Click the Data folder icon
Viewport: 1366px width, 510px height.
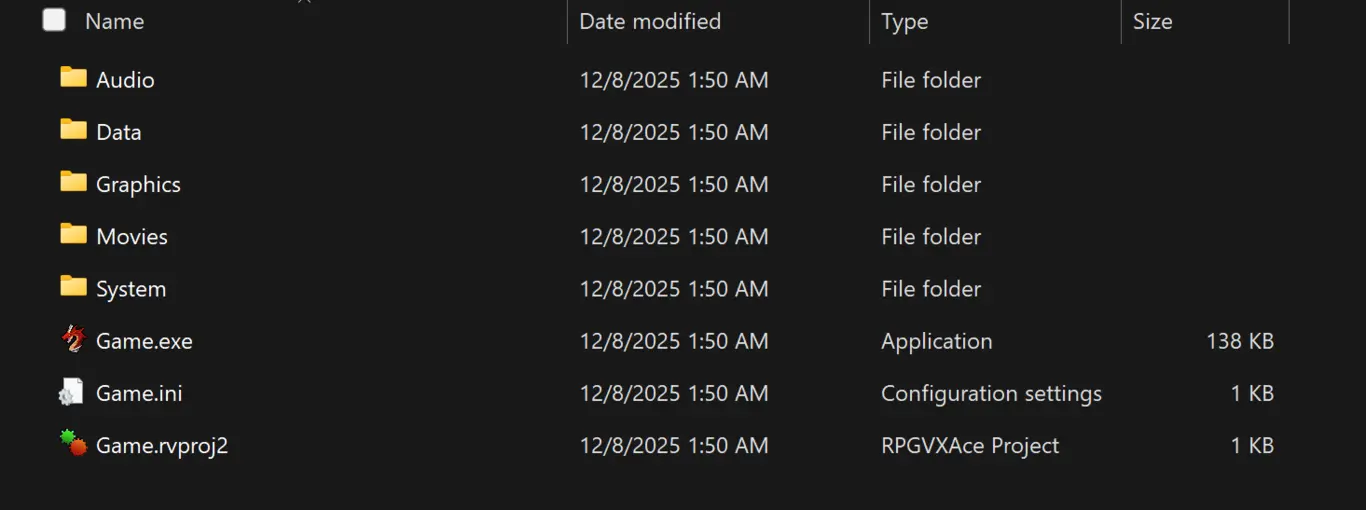point(73,130)
